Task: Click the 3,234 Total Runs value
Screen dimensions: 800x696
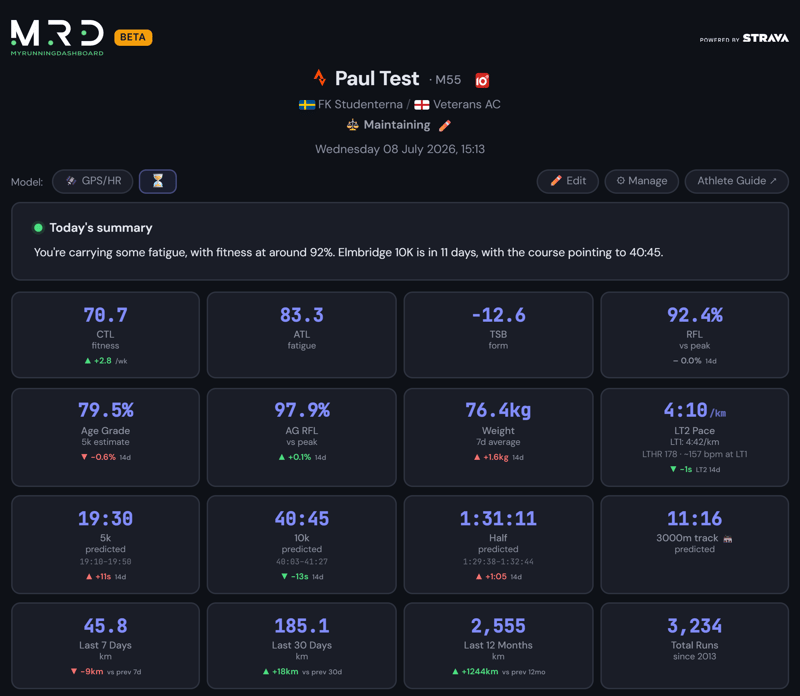Action: click(x=695, y=626)
